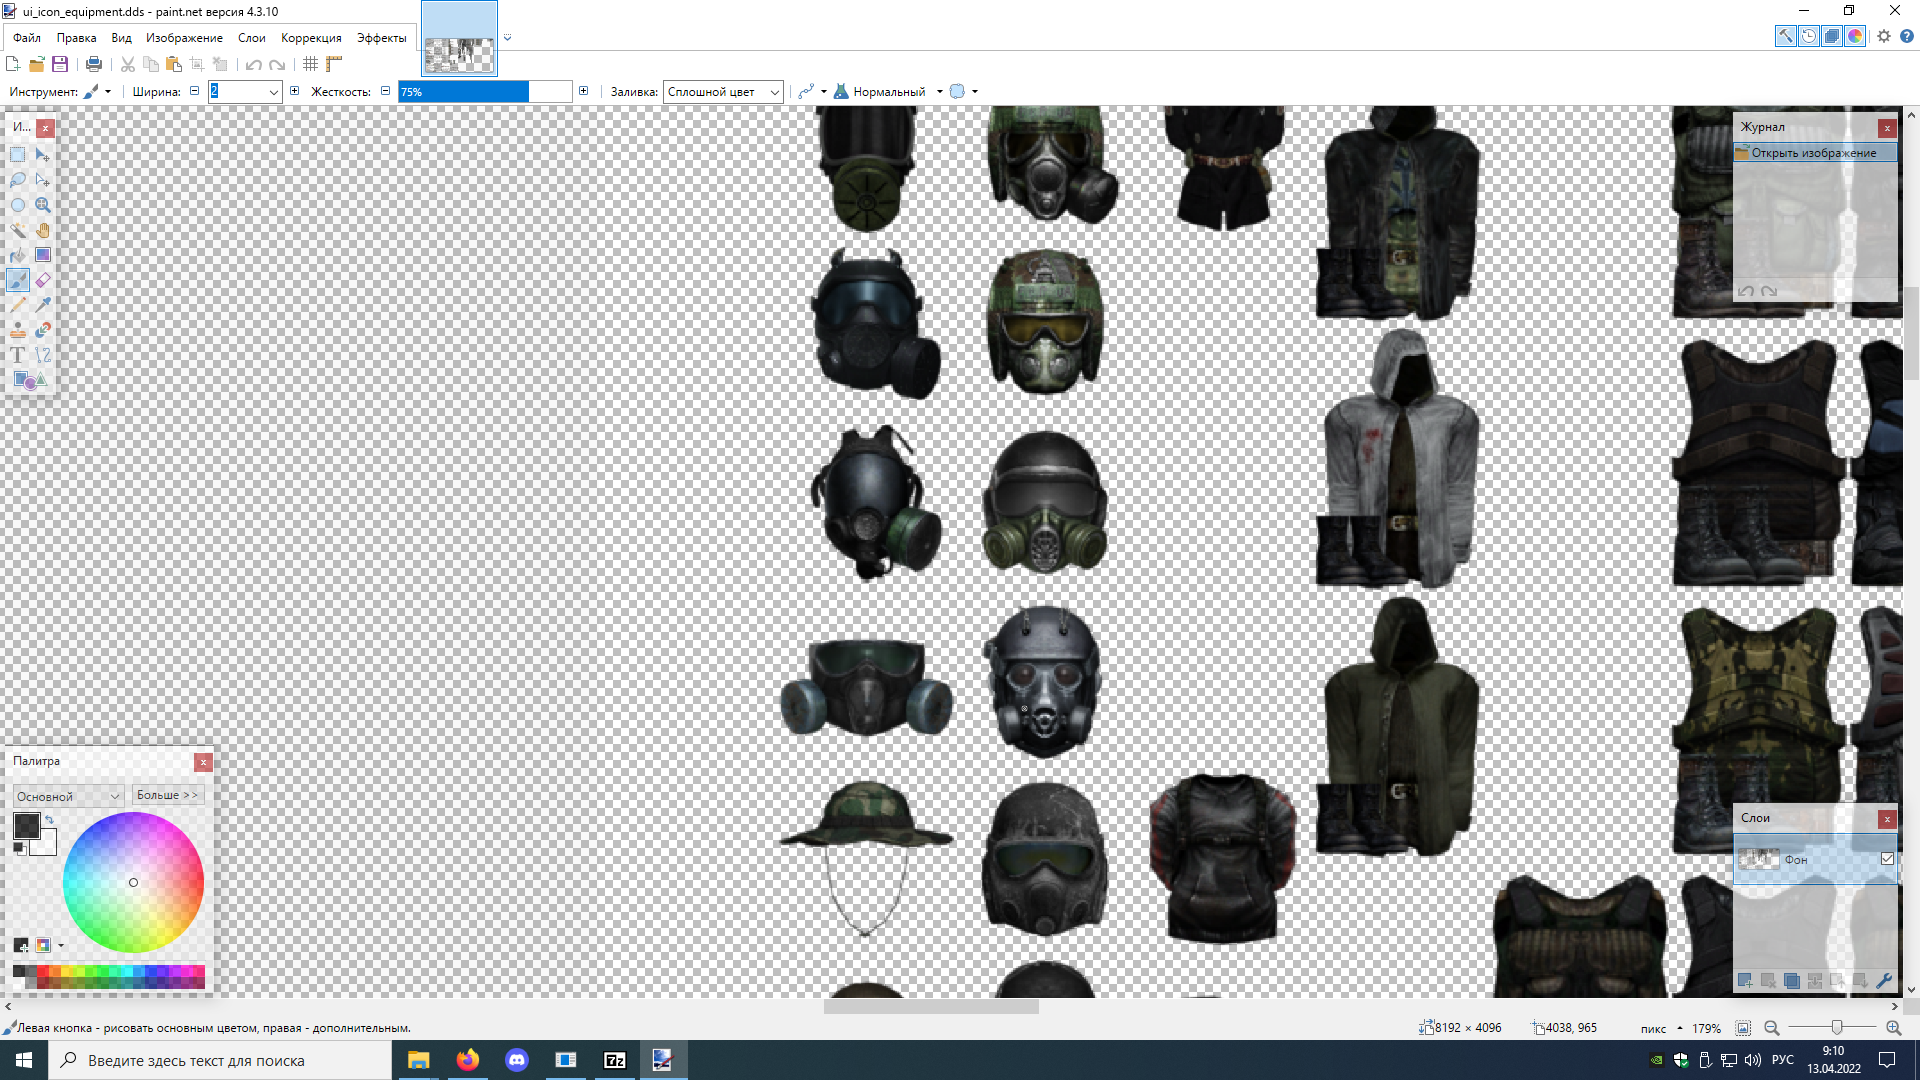Image resolution: width=1920 pixels, height=1080 pixels.
Task: Open the Инструмент tool chooser dropdown
Action: [x=96, y=92]
